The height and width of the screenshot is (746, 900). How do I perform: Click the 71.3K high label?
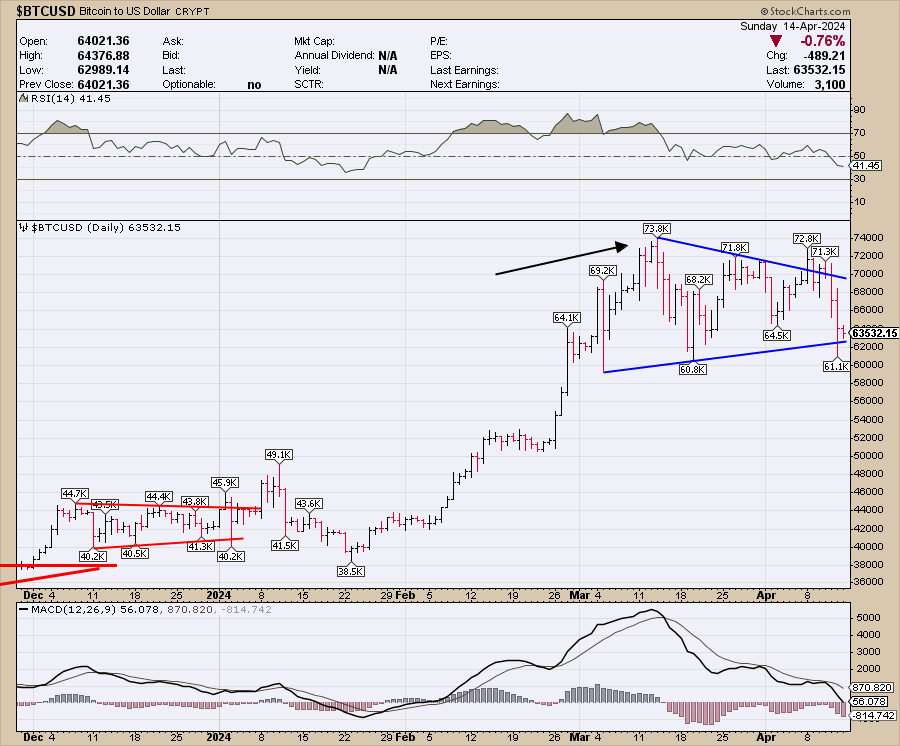(x=825, y=251)
